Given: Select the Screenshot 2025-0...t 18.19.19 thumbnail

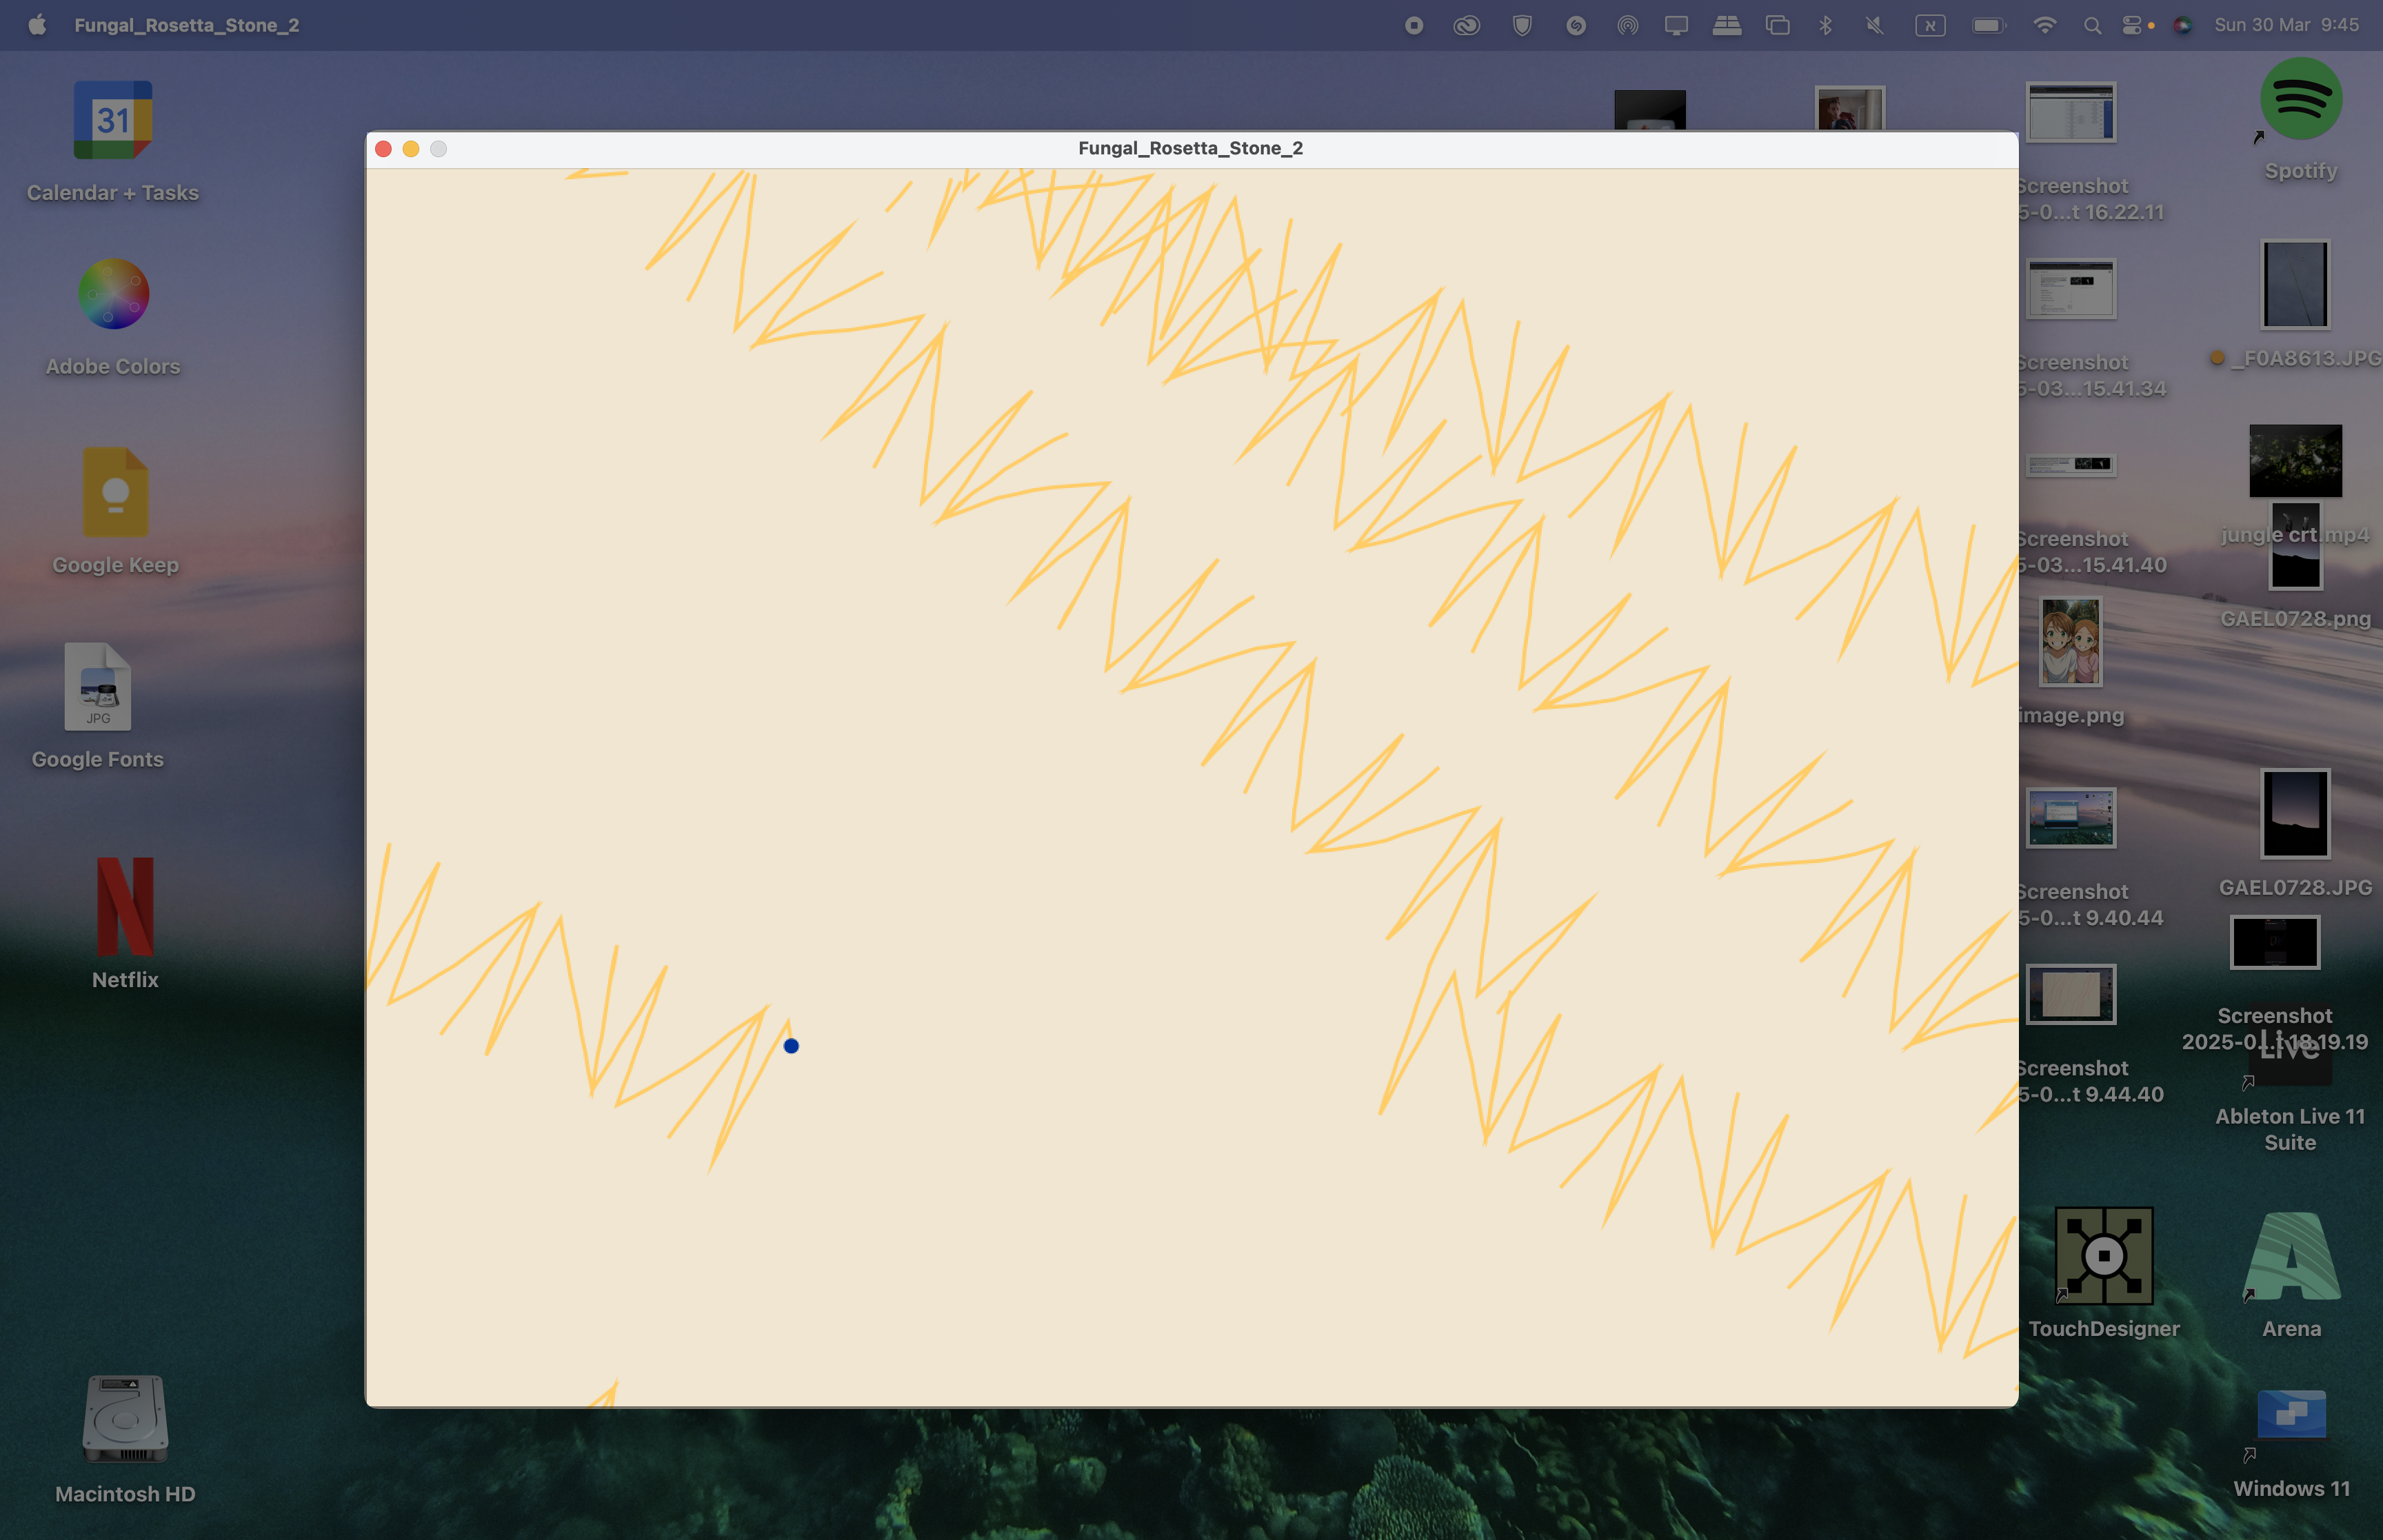Looking at the screenshot, I should pos(2275,942).
